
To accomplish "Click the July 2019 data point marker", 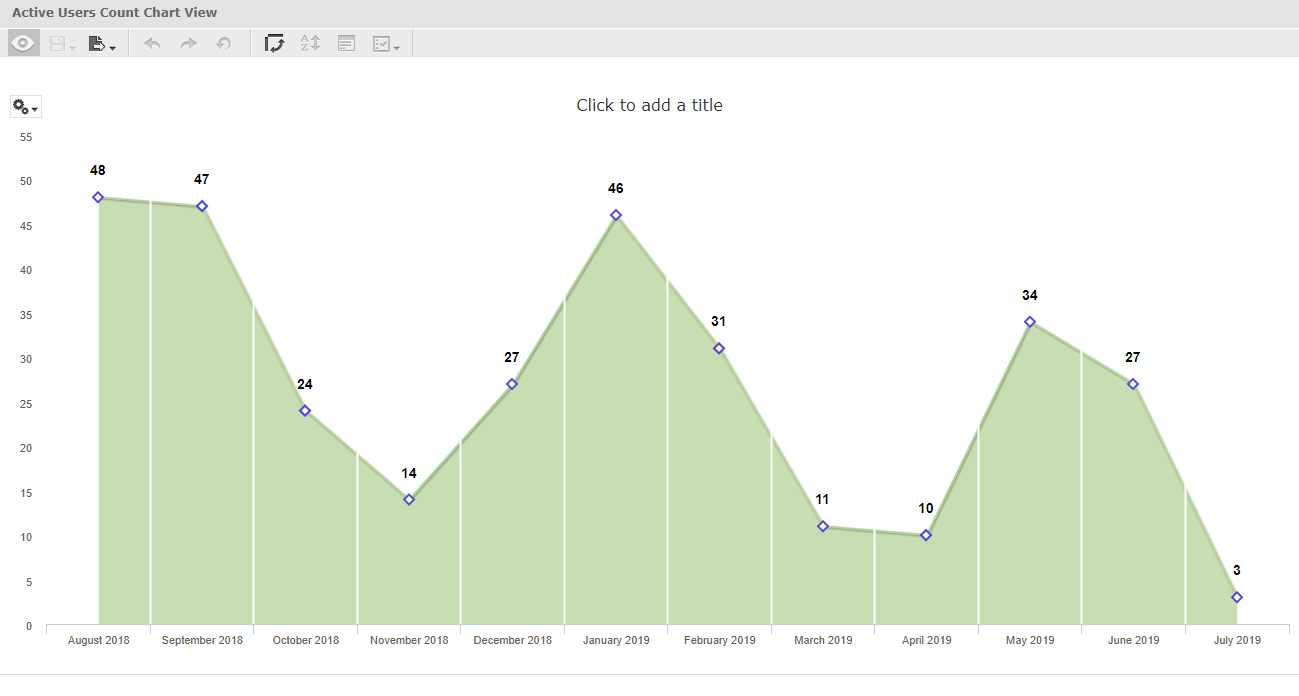I will [1237, 597].
